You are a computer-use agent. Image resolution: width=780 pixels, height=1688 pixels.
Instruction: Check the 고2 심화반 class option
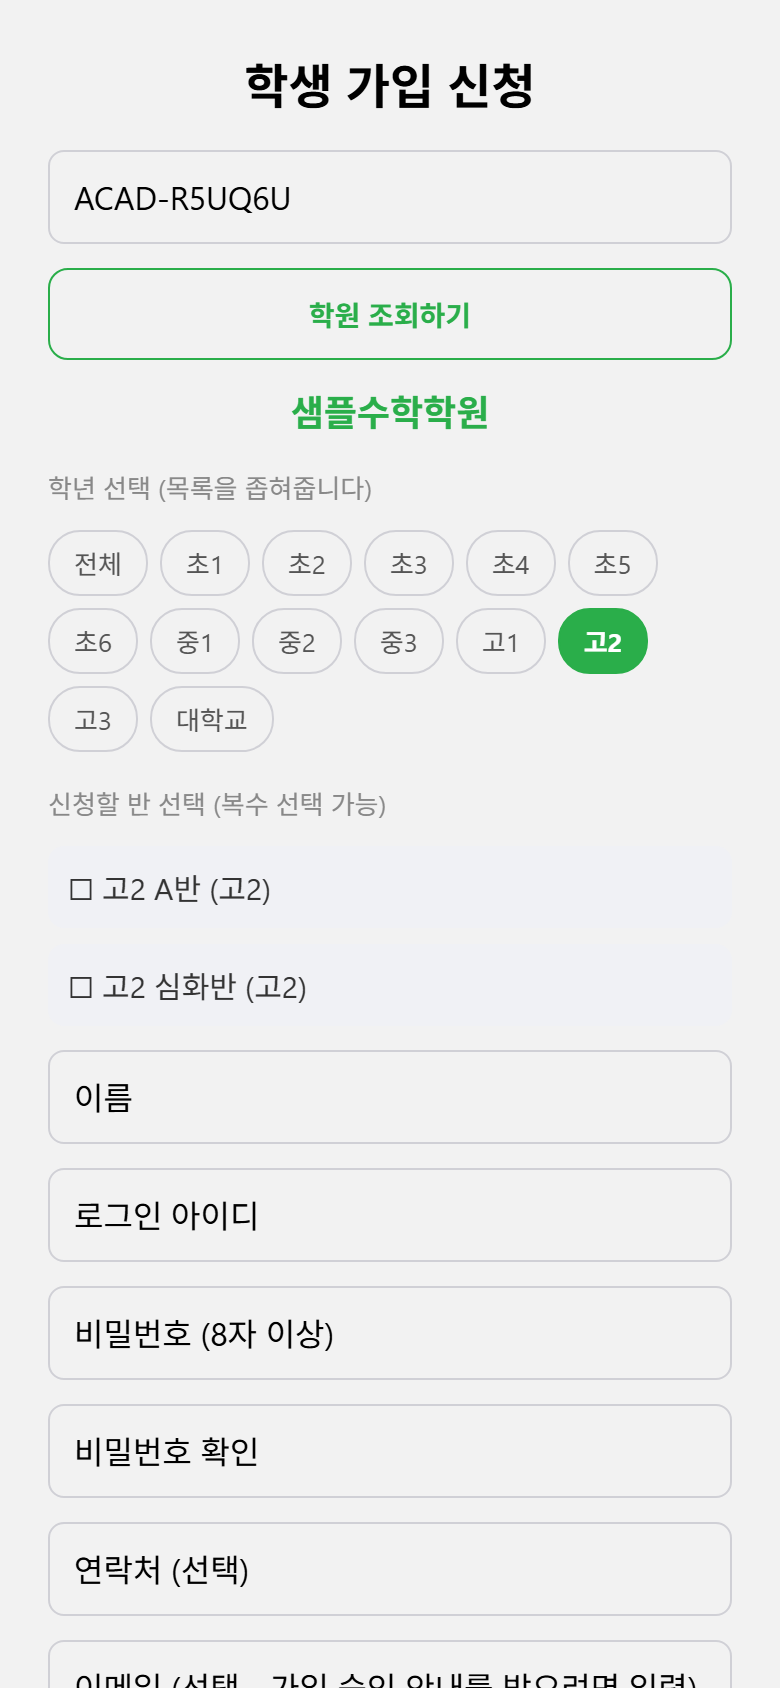390,987
